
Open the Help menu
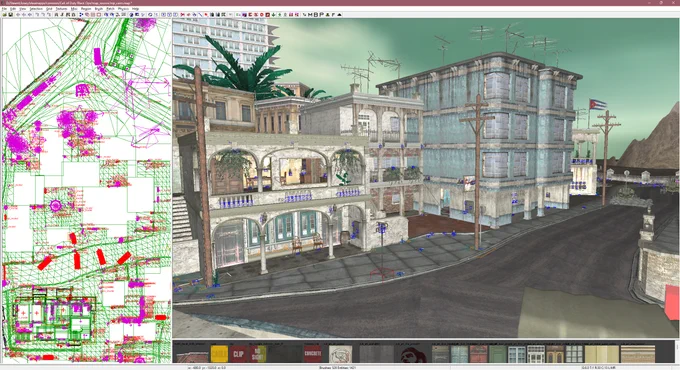[x=135, y=9]
